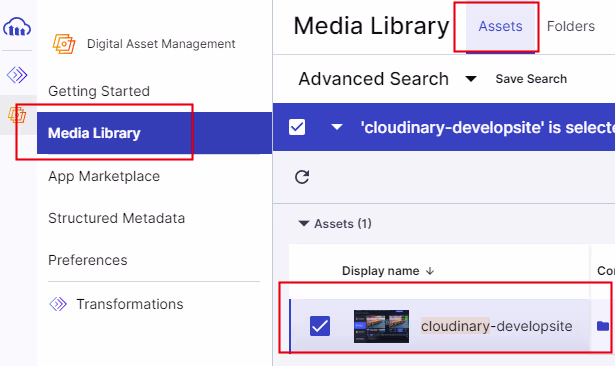Uncheck the cloudinary-developsite asset checkbox
Image resolution: width=615 pixels, height=366 pixels.
tap(320, 326)
